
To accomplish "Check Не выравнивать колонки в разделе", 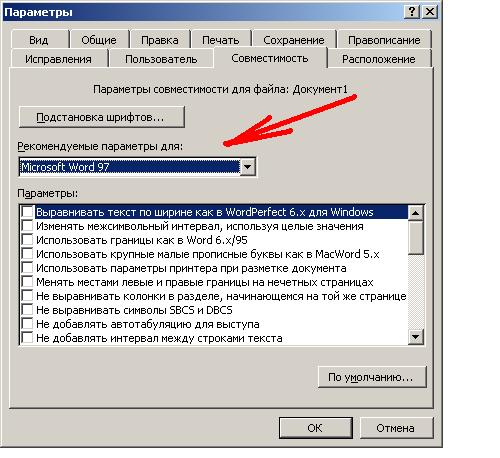I will pos(27,296).
